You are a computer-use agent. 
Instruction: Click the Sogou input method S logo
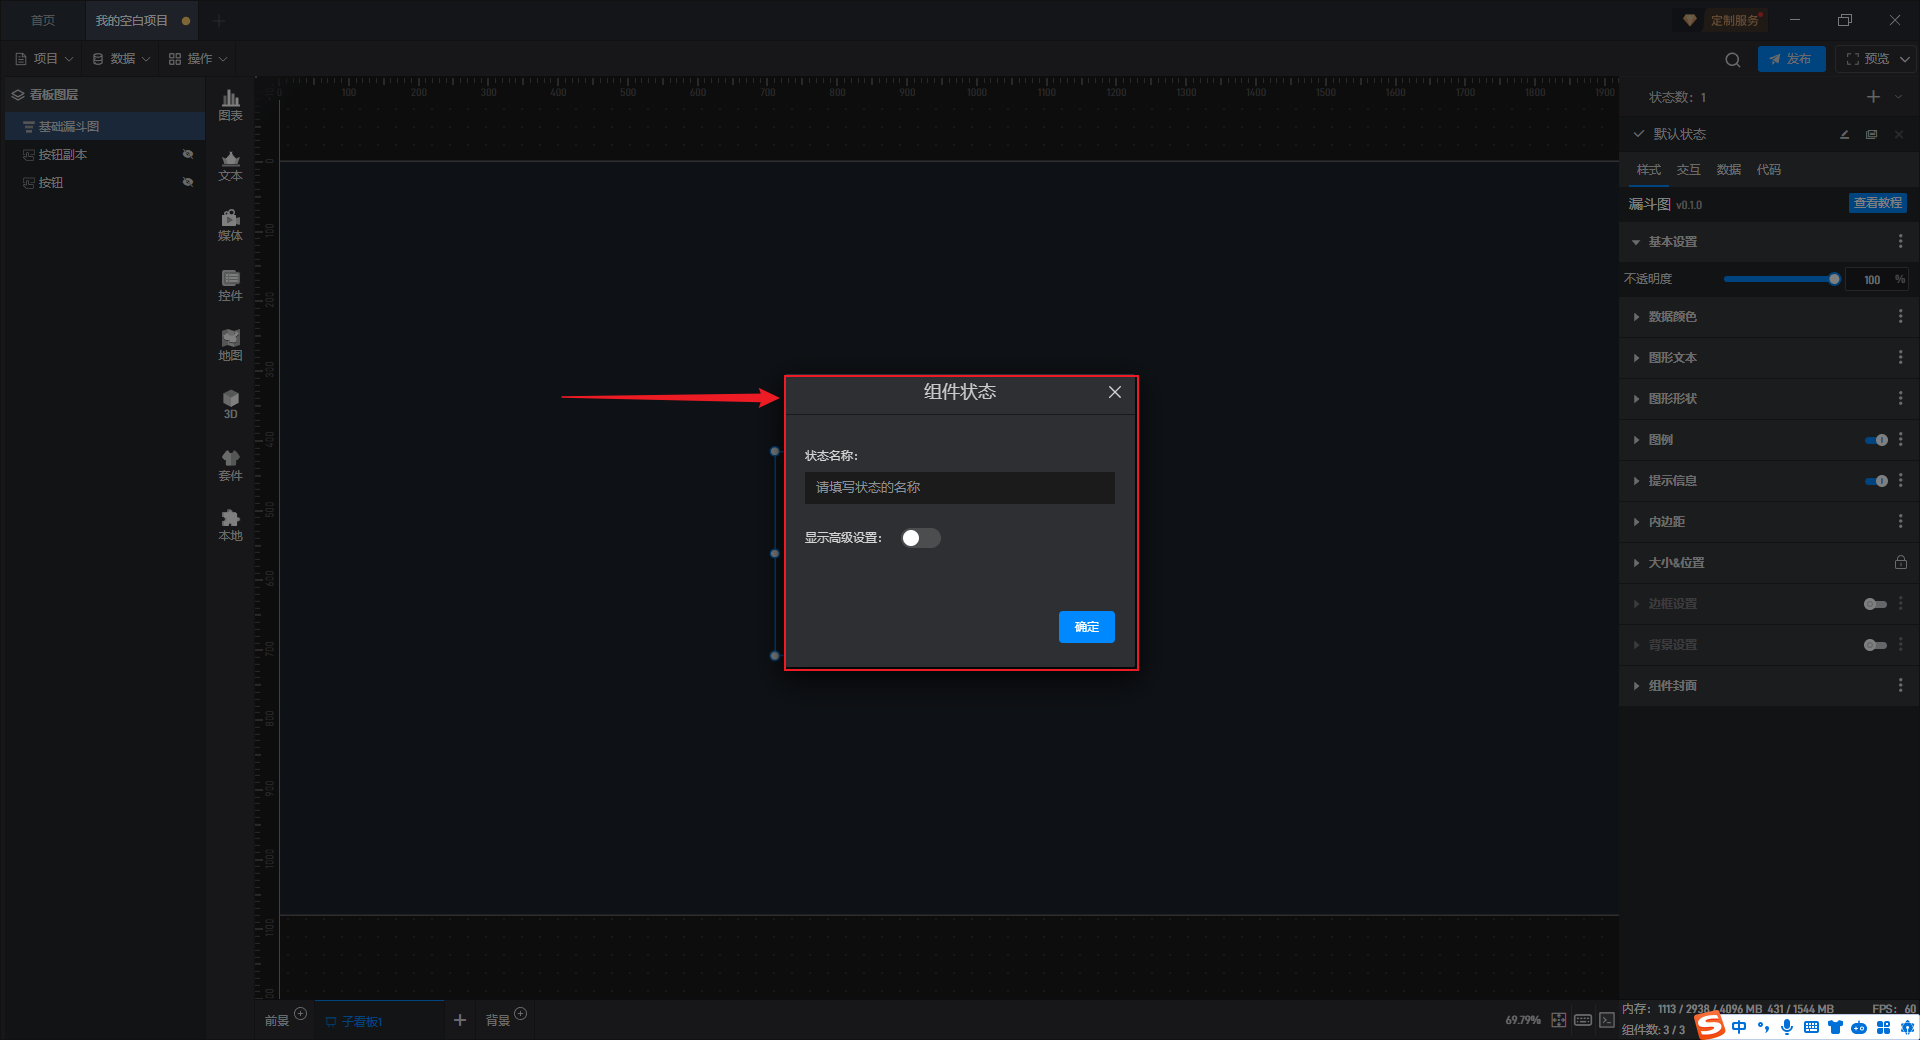(x=1710, y=1025)
